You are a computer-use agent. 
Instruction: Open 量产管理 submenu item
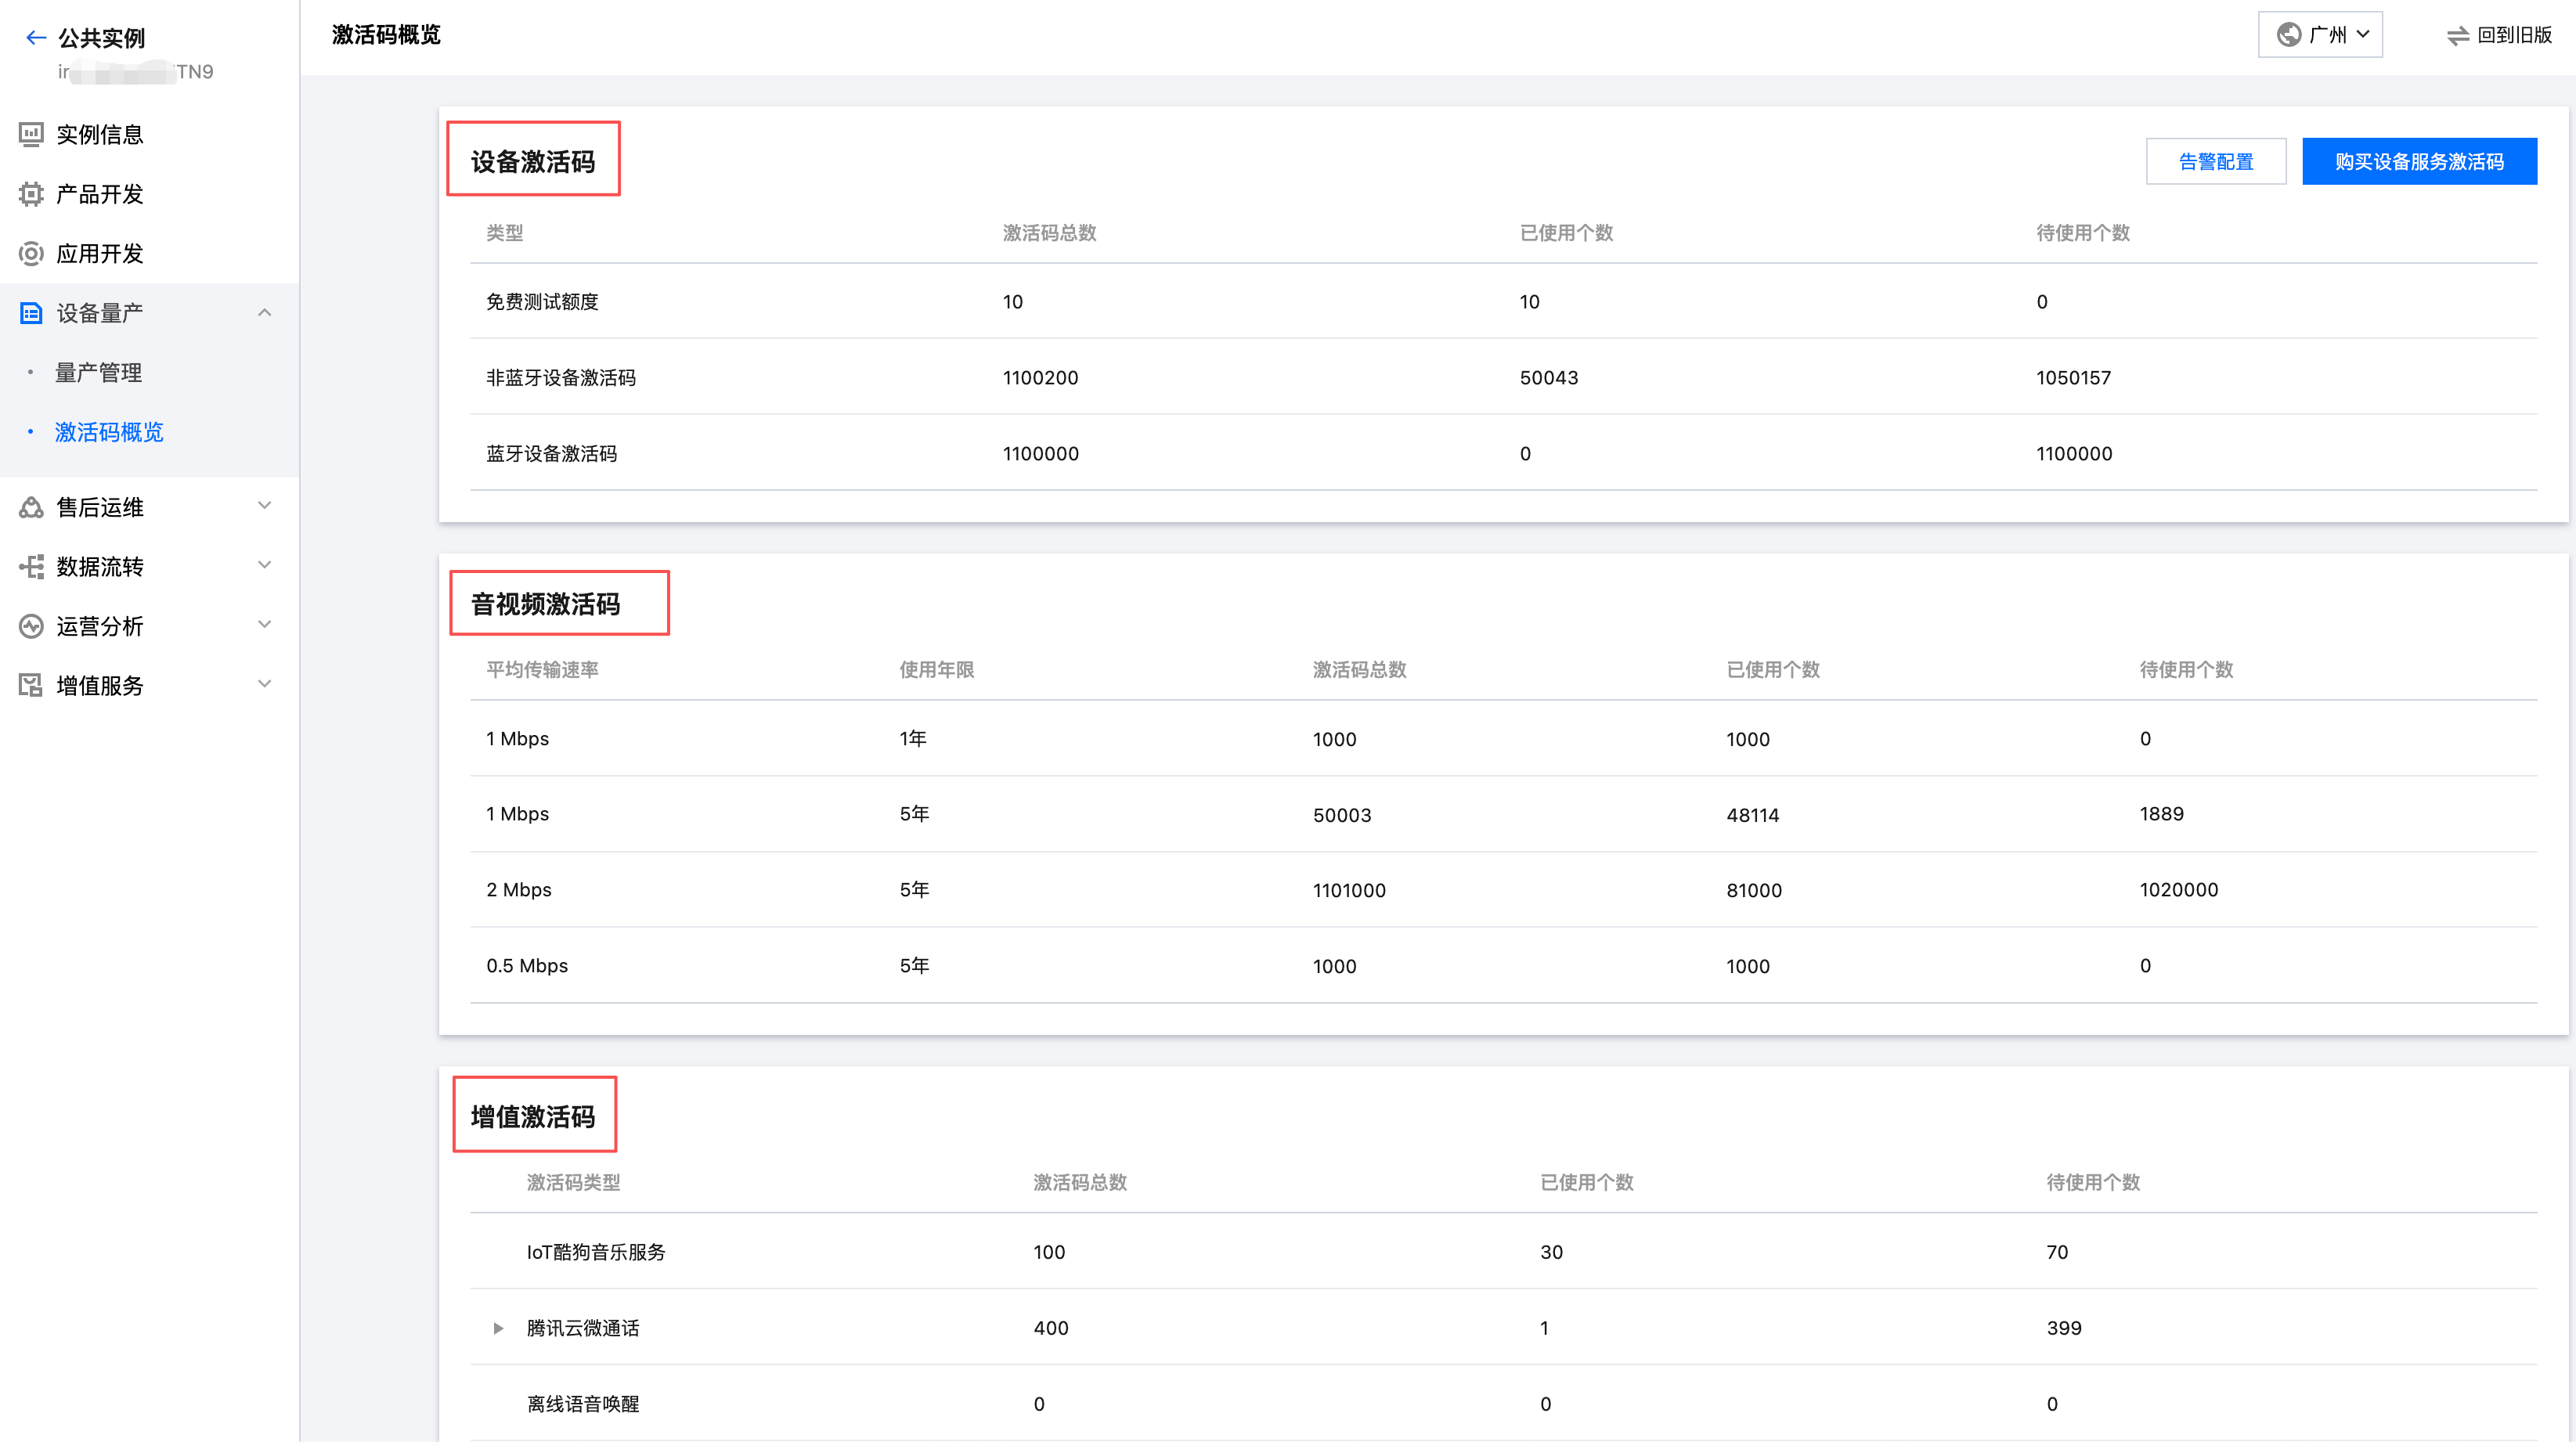point(98,373)
